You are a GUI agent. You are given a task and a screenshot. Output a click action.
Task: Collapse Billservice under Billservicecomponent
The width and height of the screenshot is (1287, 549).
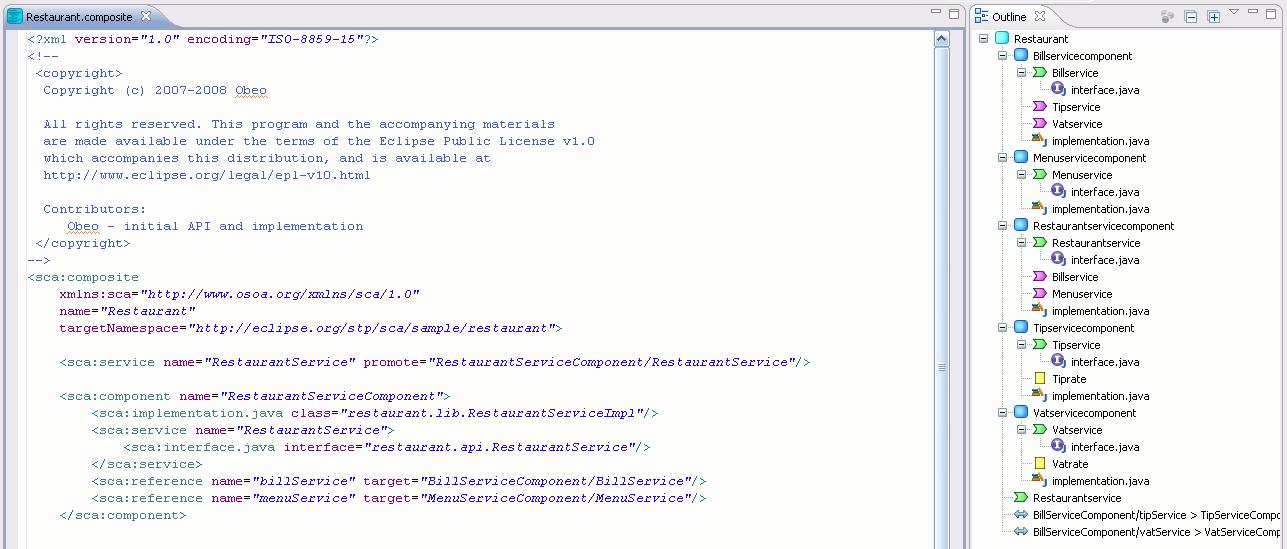click(x=1022, y=73)
